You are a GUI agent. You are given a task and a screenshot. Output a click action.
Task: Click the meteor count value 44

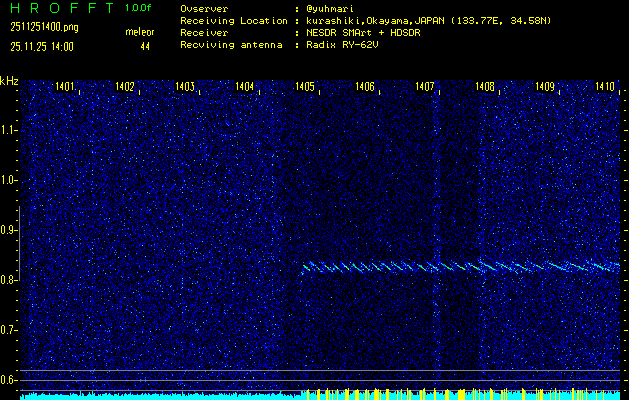click(x=145, y=46)
